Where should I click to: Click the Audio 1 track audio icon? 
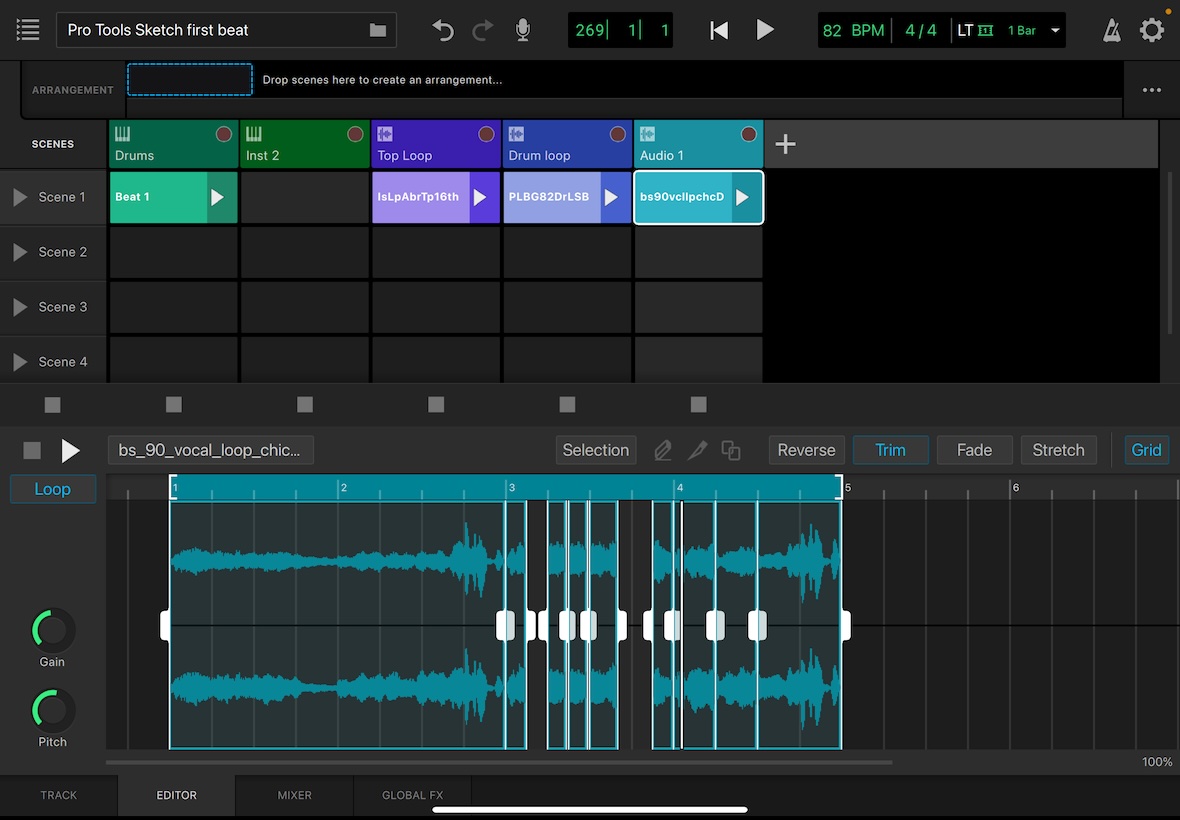[x=647, y=134]
